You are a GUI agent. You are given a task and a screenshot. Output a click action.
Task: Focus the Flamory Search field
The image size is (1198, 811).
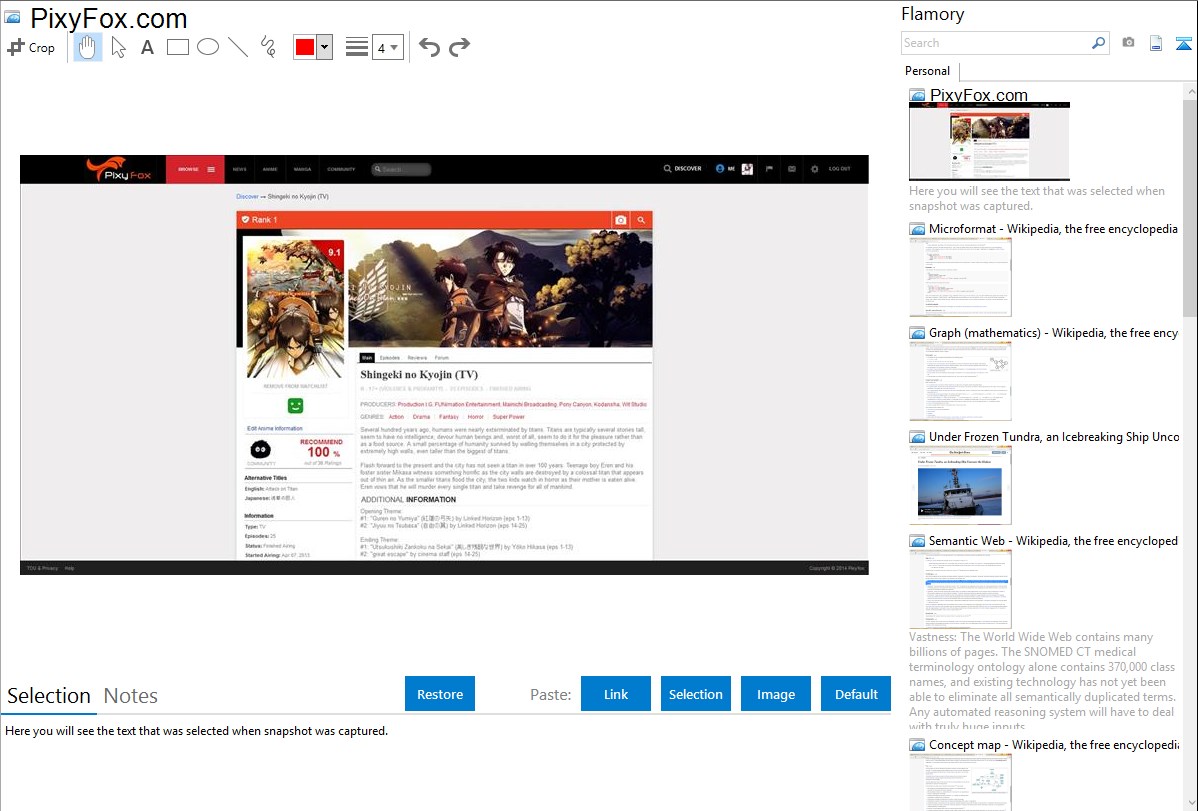point(996,43)
